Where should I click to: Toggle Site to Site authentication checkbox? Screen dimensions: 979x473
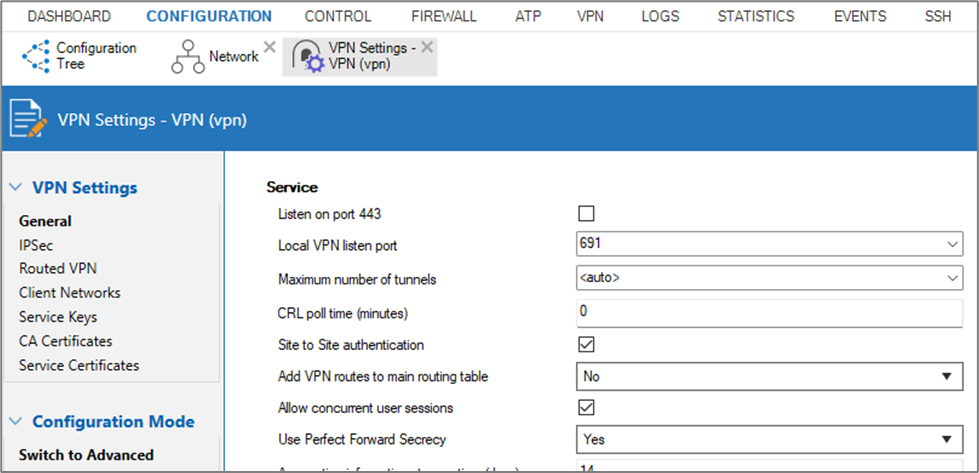[x=586, y=345]
